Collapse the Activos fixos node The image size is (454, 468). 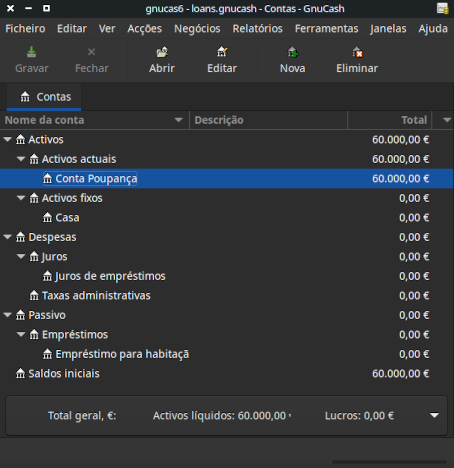[21, 198]
